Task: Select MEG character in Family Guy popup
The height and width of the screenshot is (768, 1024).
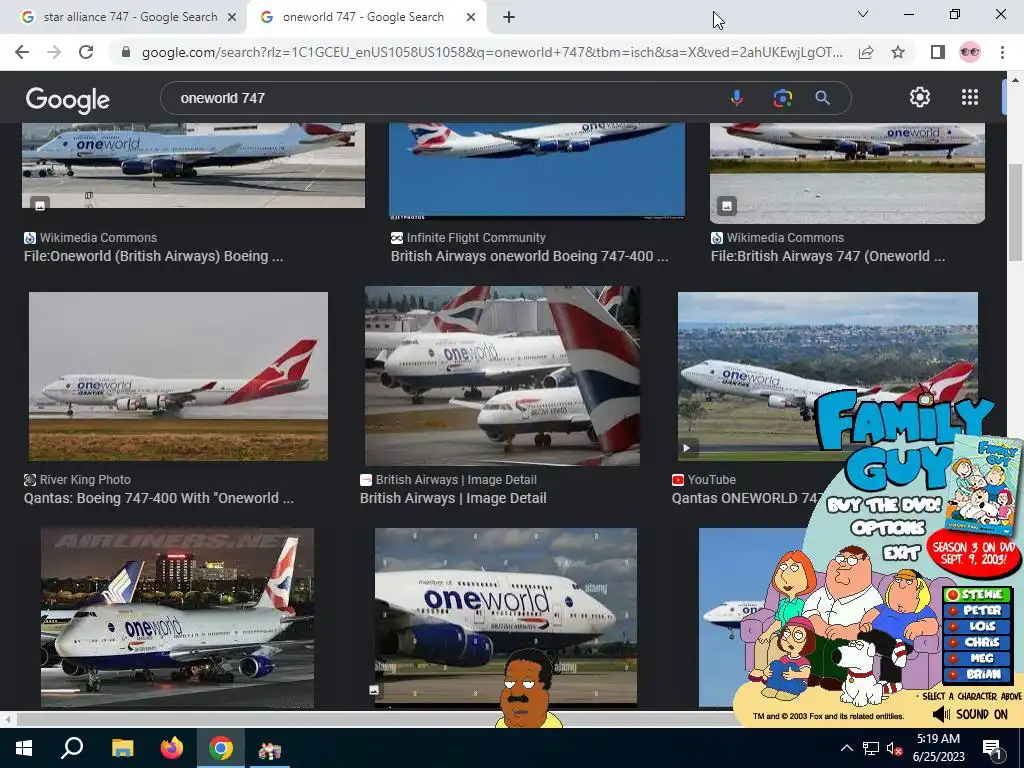Action: click(976, 658)
